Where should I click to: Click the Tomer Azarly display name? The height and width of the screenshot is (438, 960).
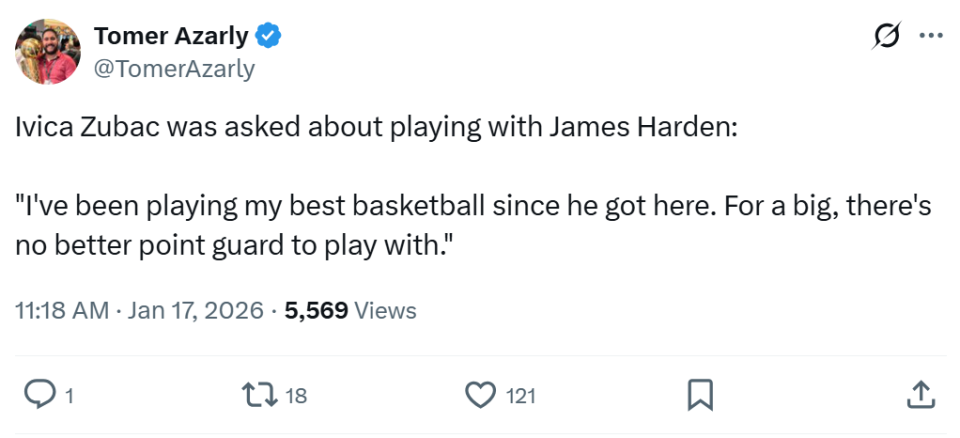pos(171,37)
